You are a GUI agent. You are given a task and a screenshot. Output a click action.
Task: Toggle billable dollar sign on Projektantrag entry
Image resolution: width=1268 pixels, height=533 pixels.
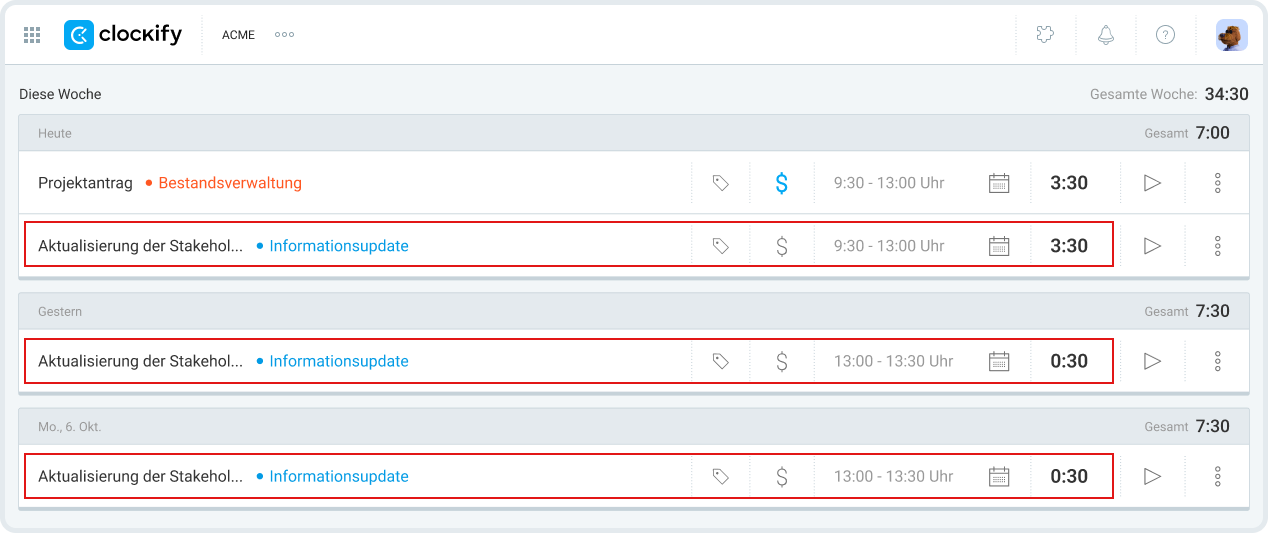[782, 183]
